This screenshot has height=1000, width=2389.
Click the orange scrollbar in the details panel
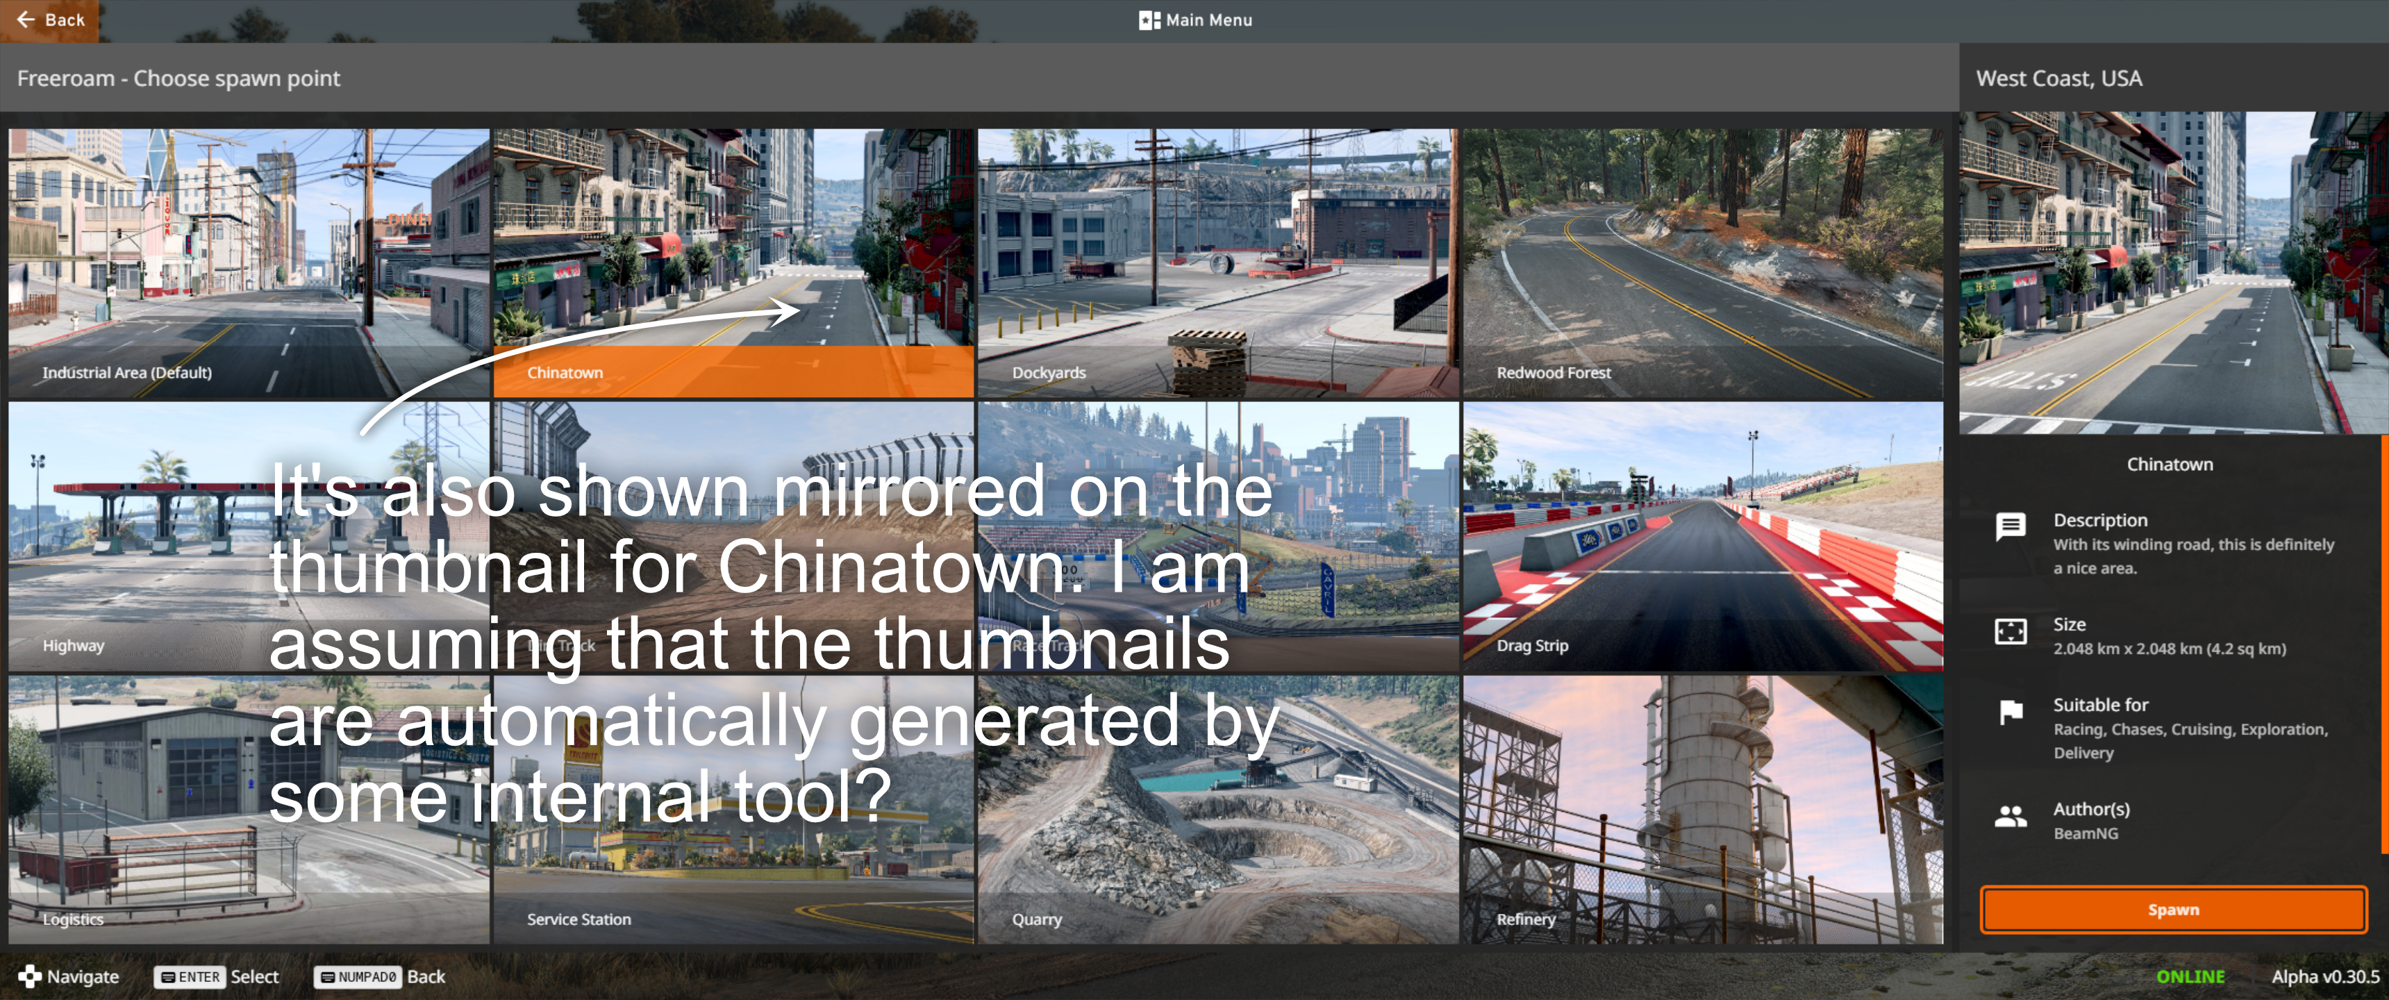[2385, 644]
